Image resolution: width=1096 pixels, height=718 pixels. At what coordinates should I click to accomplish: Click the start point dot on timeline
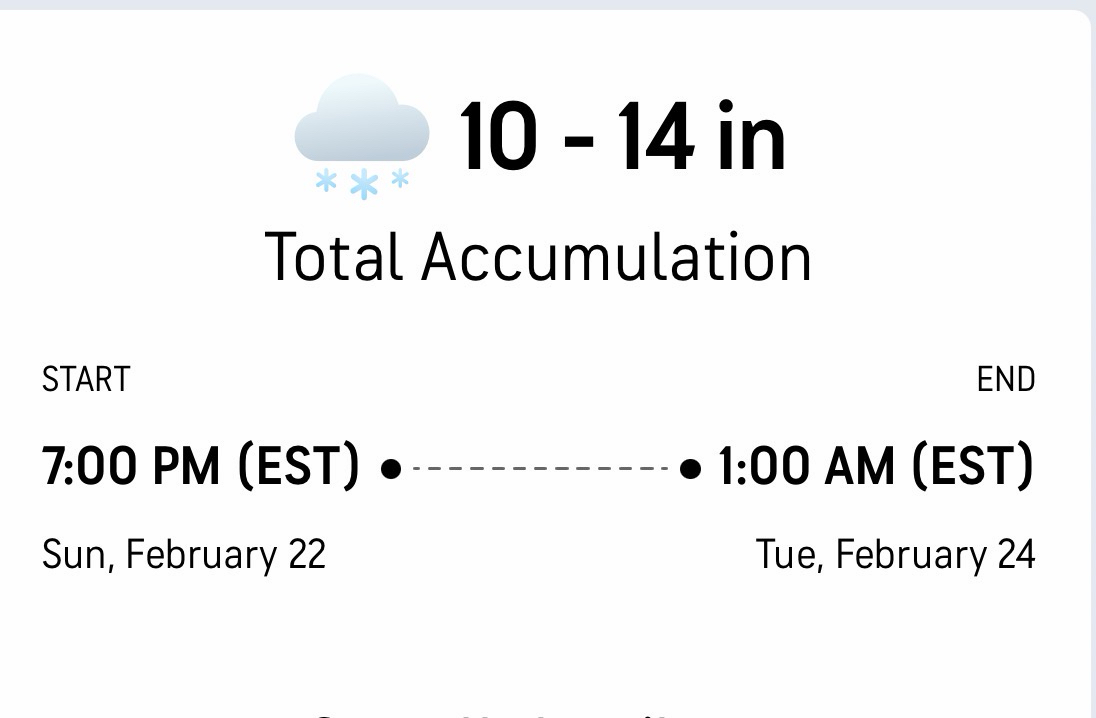[392, 467]
